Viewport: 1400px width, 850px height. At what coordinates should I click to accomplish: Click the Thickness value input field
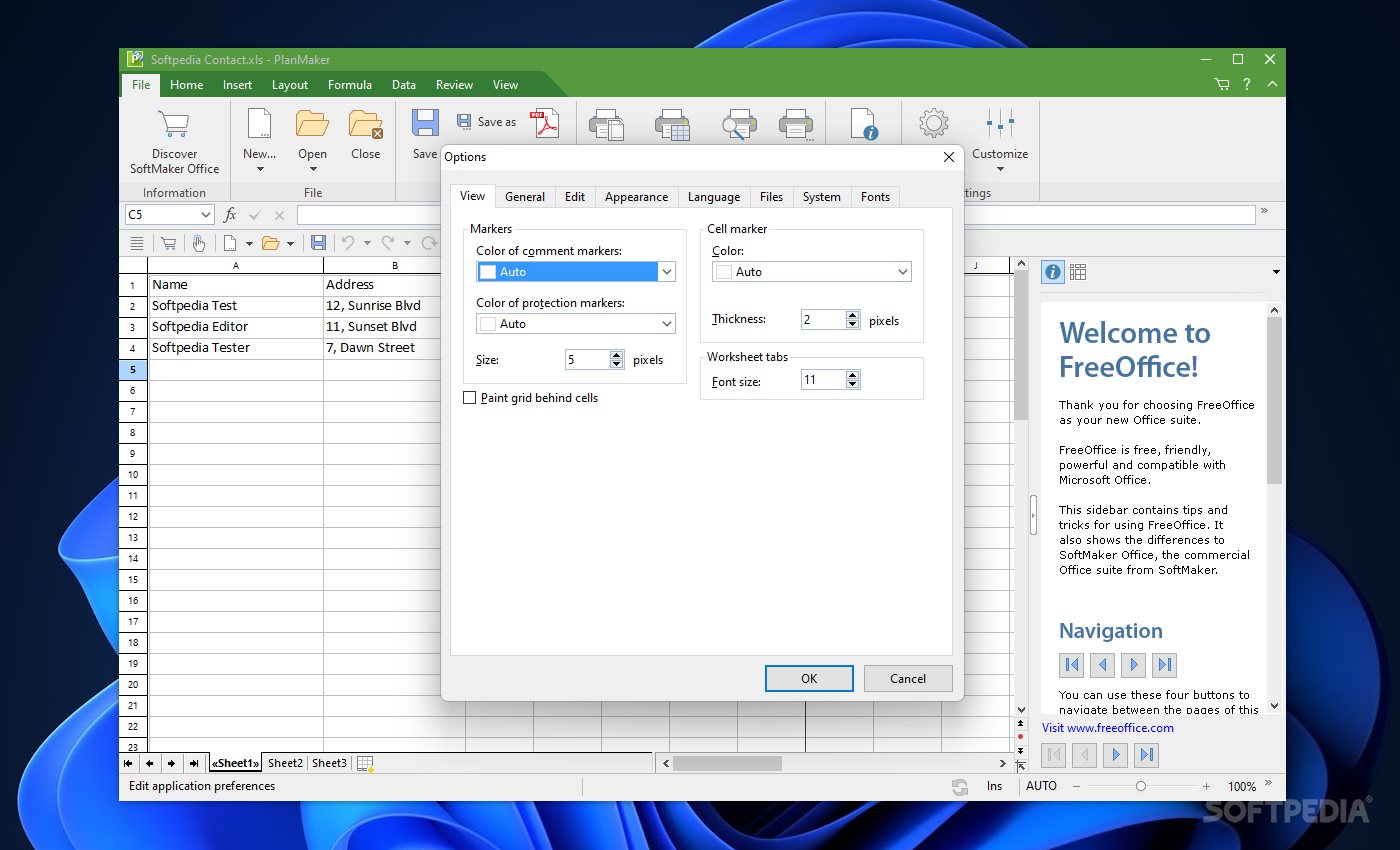coord(823,320)
